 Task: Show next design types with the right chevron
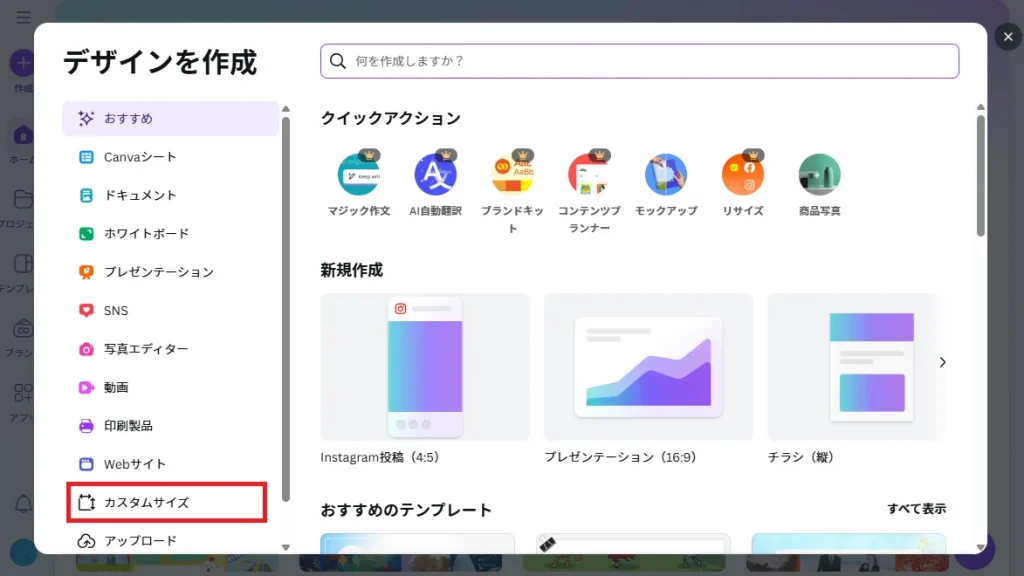click(942, 362)
